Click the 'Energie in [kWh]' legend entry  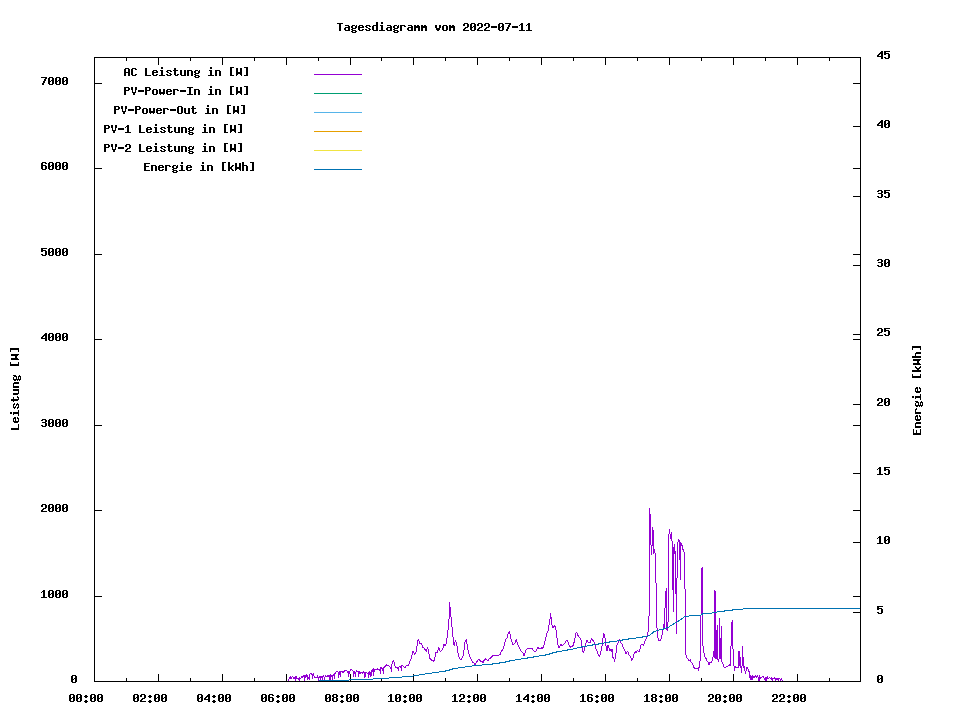[199, 167]
